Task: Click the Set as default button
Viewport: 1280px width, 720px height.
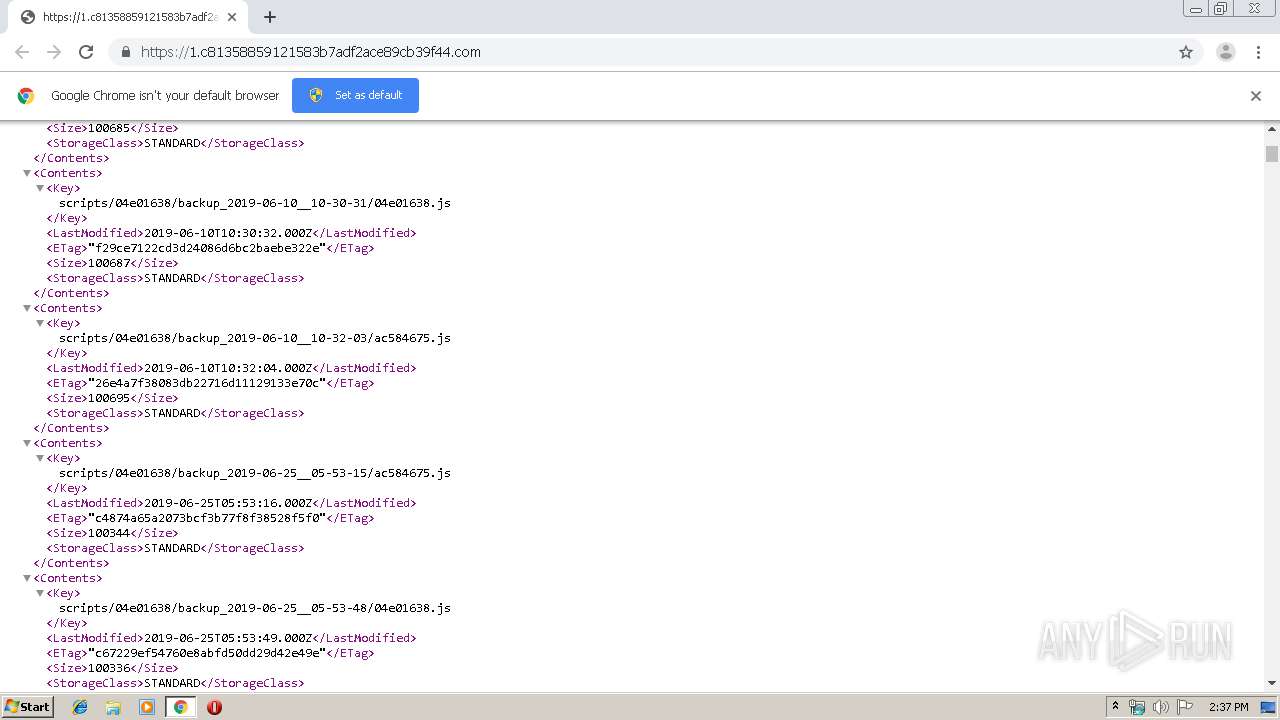Action: (355, 95)
